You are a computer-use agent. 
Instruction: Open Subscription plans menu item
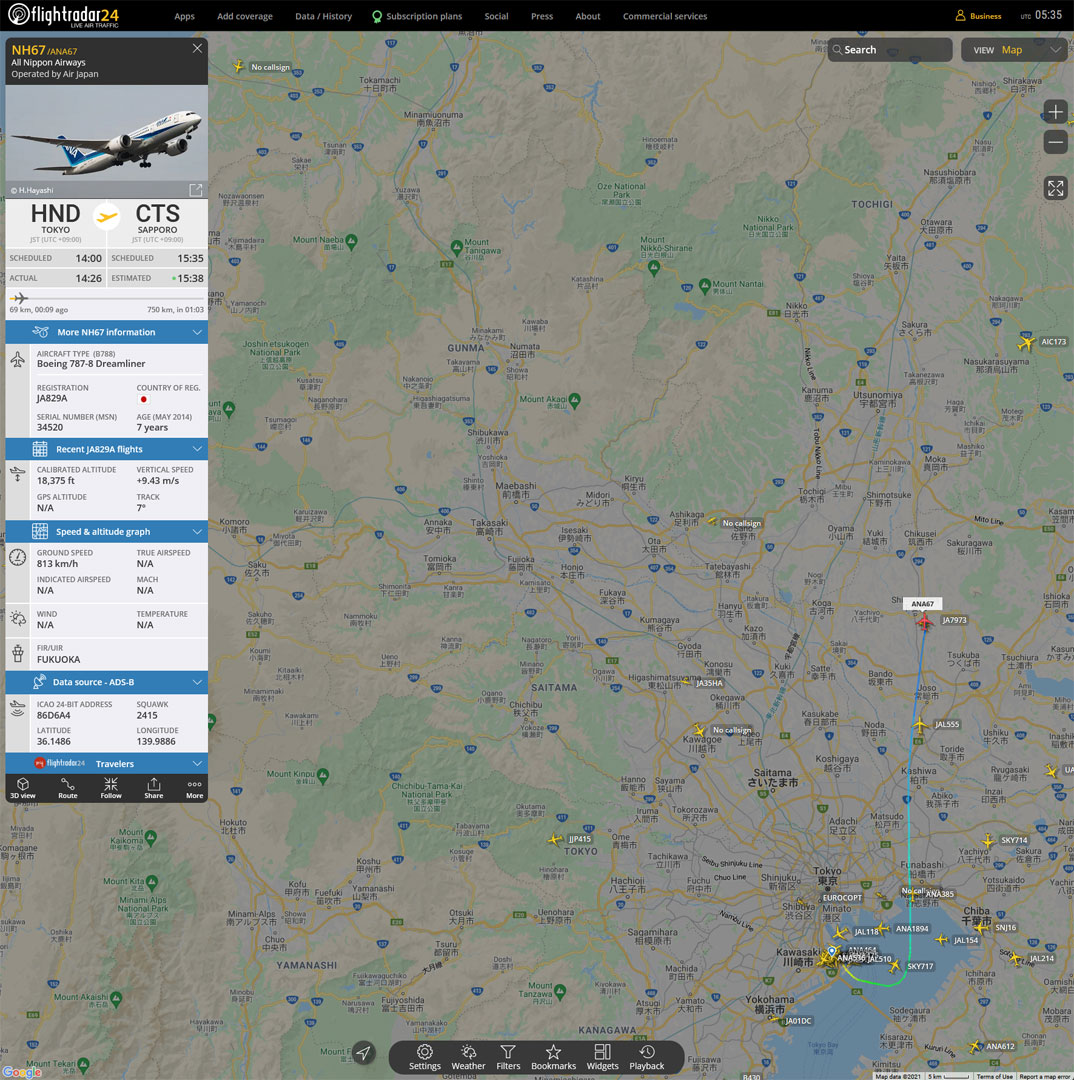pyautogui.click(x=417, y=16)
